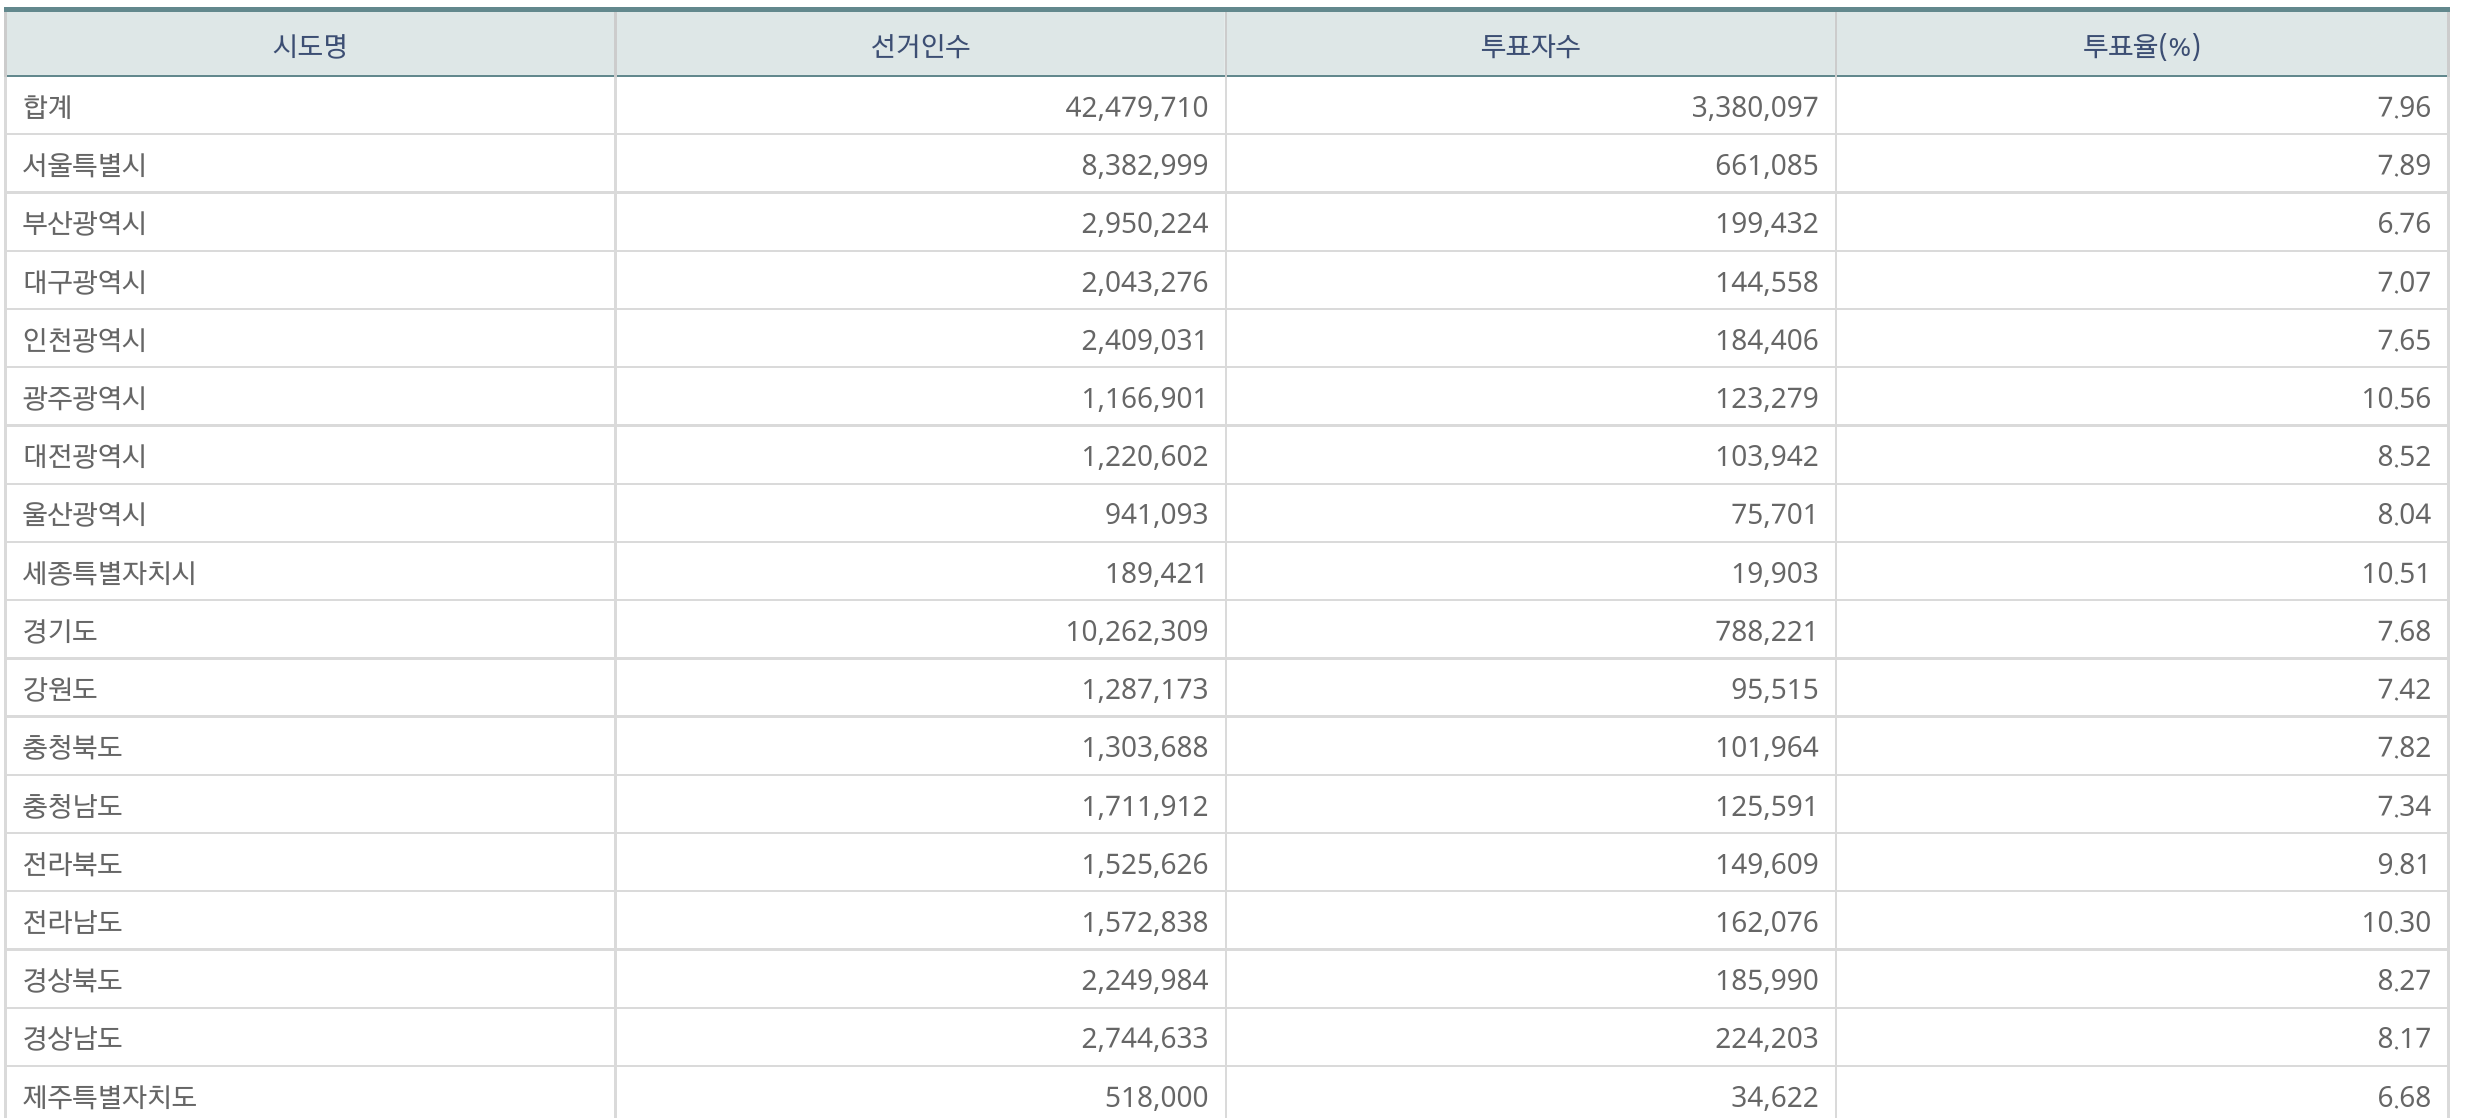Image resolution: width=2469 pixels, height=1118 pixels.
Task: Click 전라남도 turnout value 10.30
Action: click(x=2395, y=922)
